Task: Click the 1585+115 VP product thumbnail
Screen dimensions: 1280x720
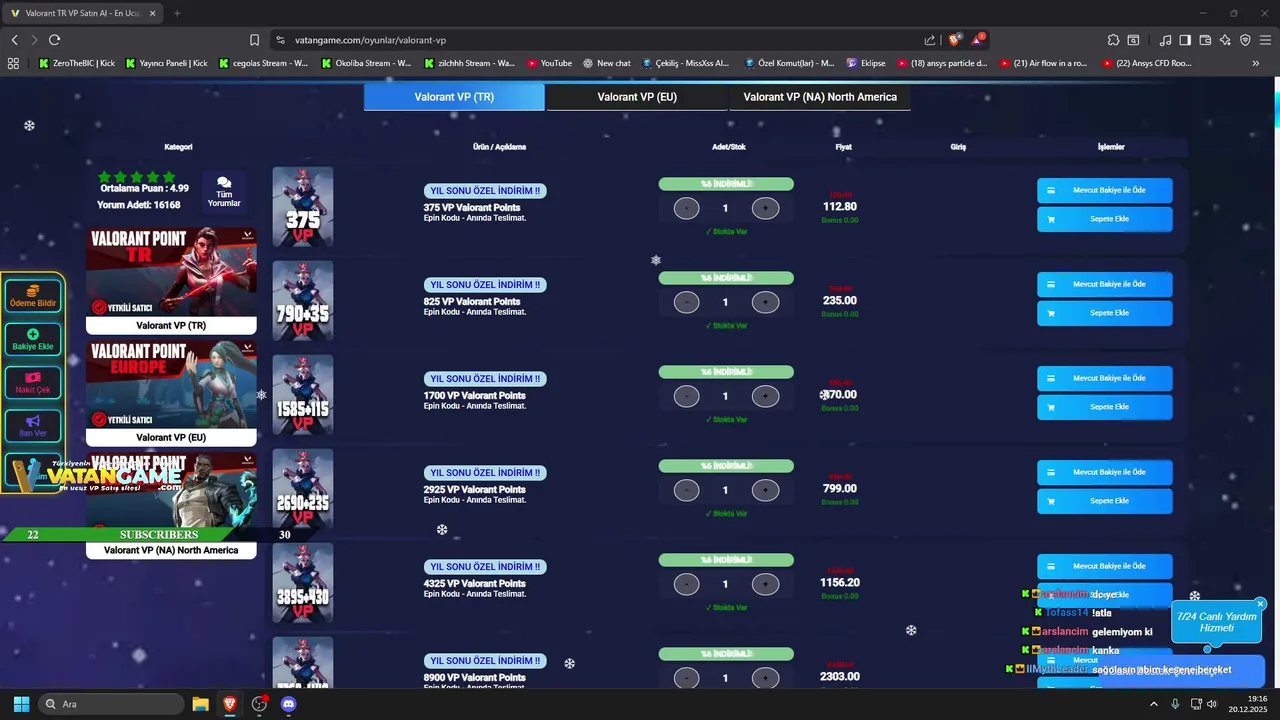Action: (303, 395)
